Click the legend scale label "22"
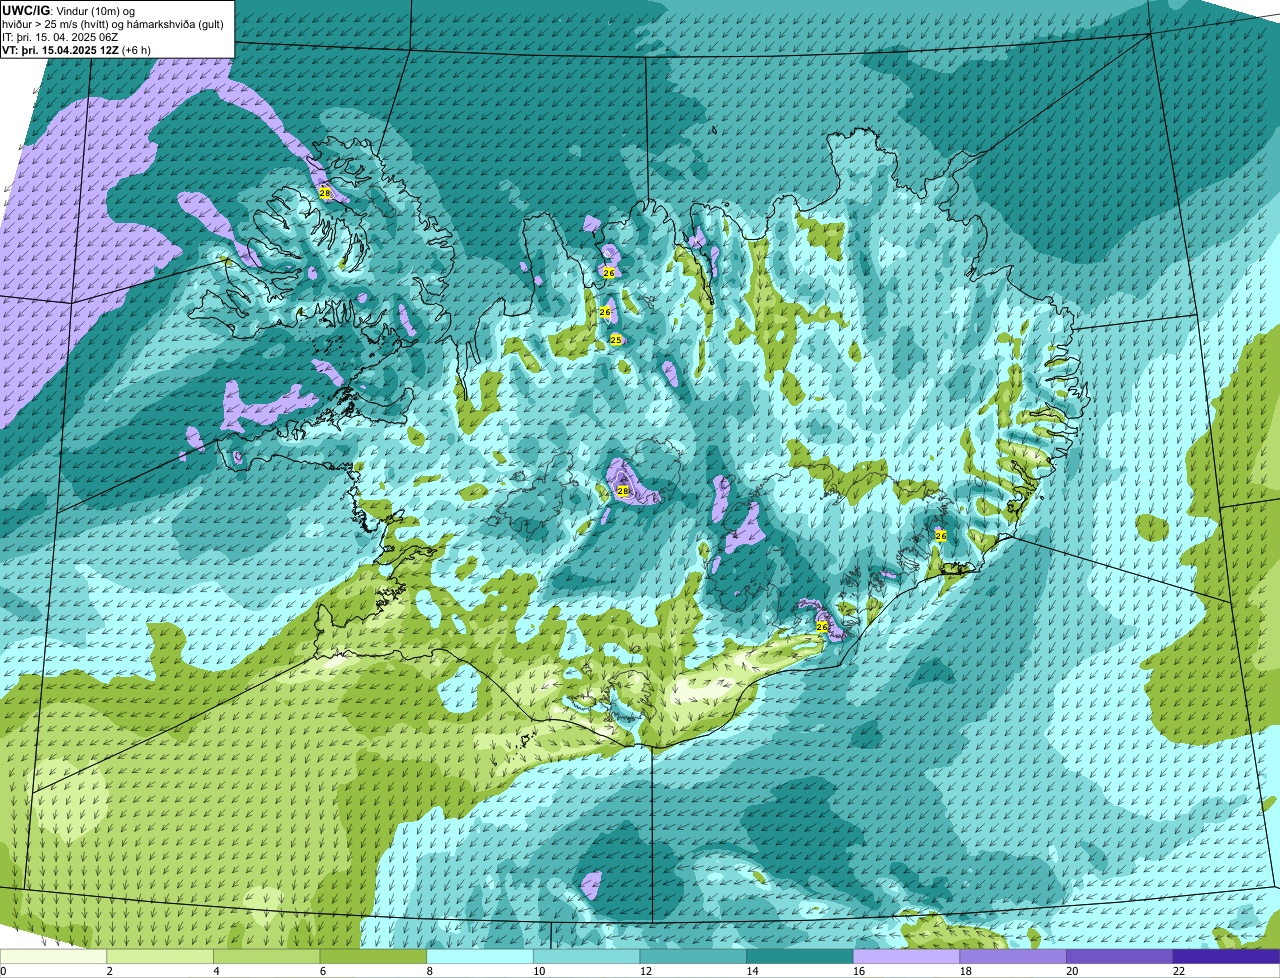The width and height of the screenshot is (1280, 978). tap(1178, 971)
